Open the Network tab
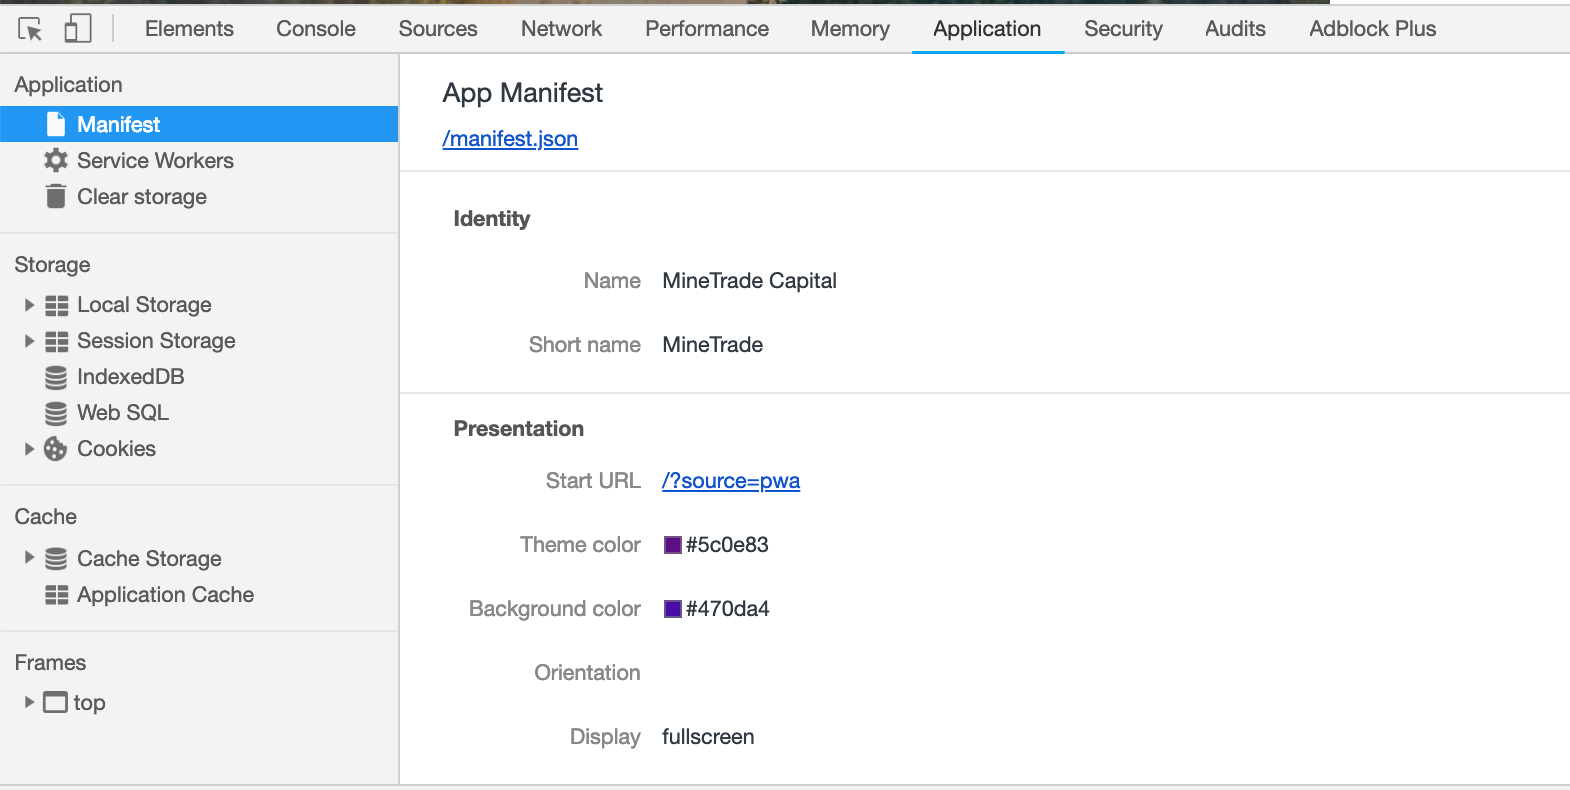 (561, 29)
